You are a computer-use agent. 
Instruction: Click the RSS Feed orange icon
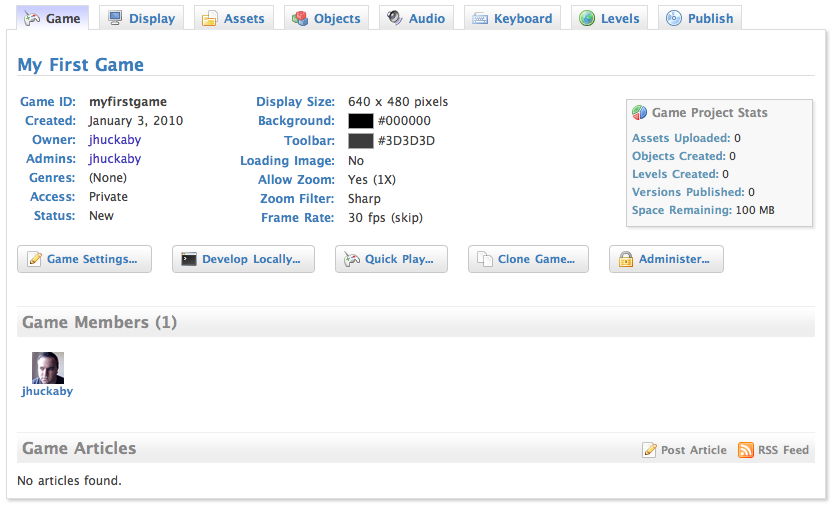click(745, 450)
